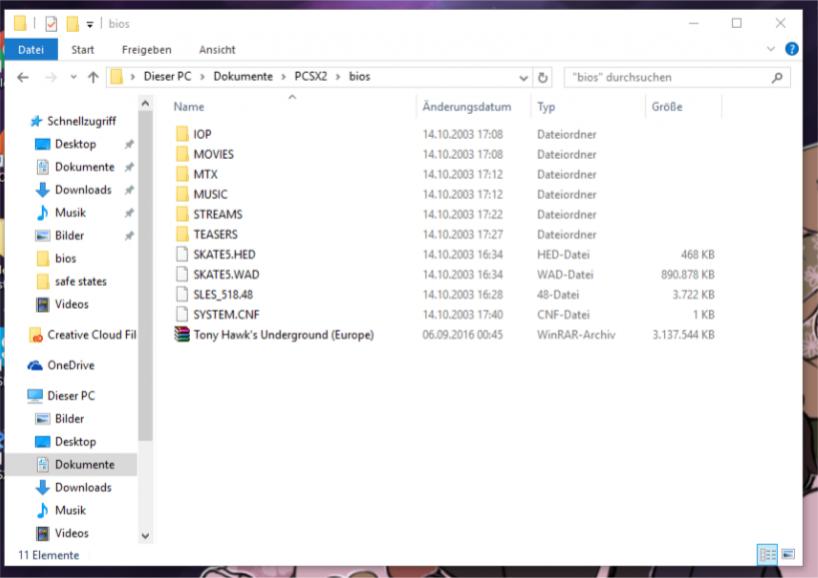Open the Datei menu tab

click(31, 50)
